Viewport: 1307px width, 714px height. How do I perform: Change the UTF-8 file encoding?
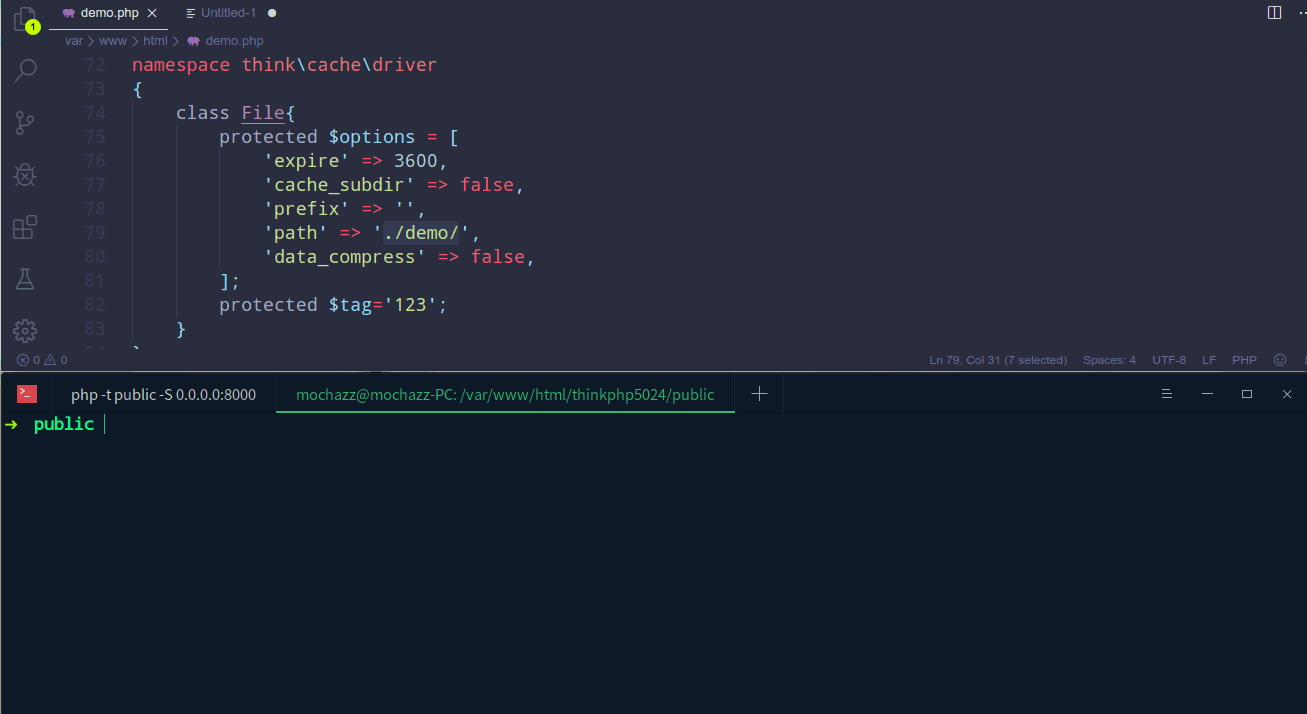[1168, 360]
